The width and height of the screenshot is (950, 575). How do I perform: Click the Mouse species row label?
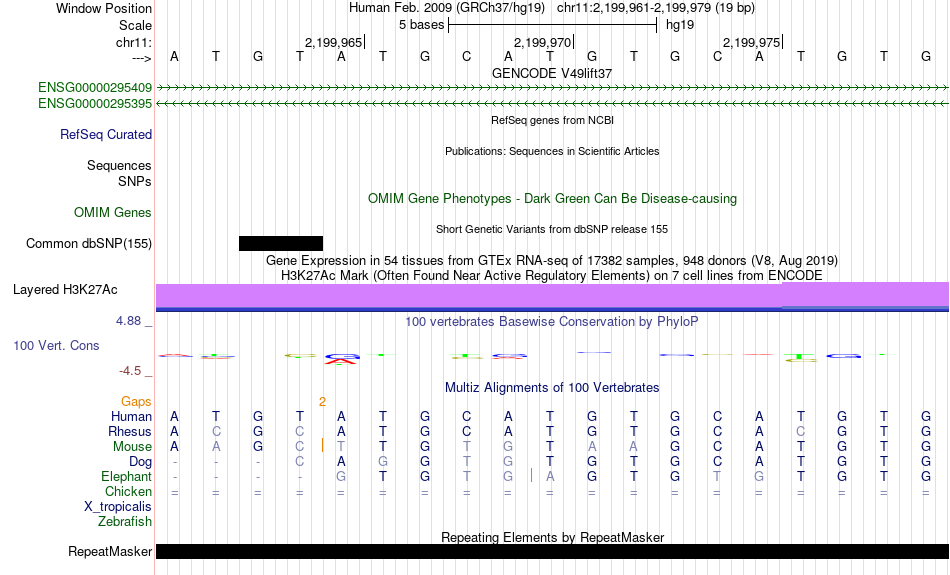coord(132,447)
